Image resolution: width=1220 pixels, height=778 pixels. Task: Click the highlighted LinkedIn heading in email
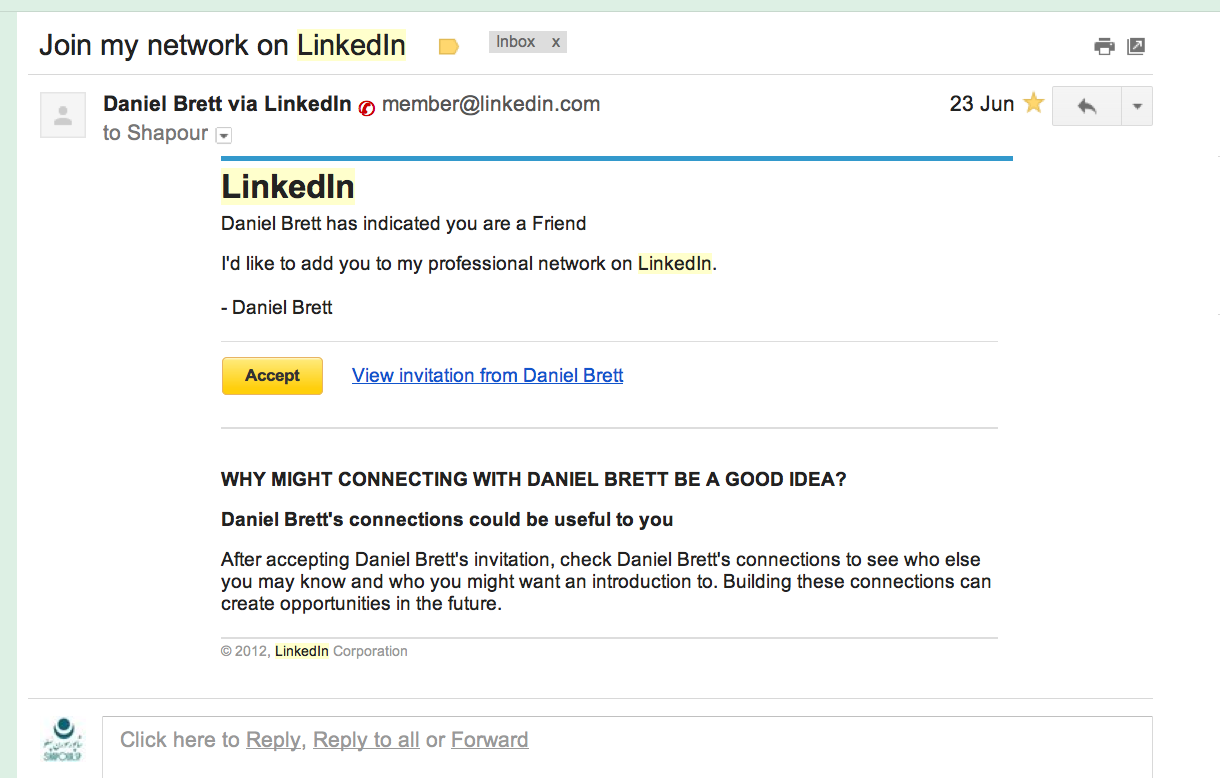tap(288, 187)
